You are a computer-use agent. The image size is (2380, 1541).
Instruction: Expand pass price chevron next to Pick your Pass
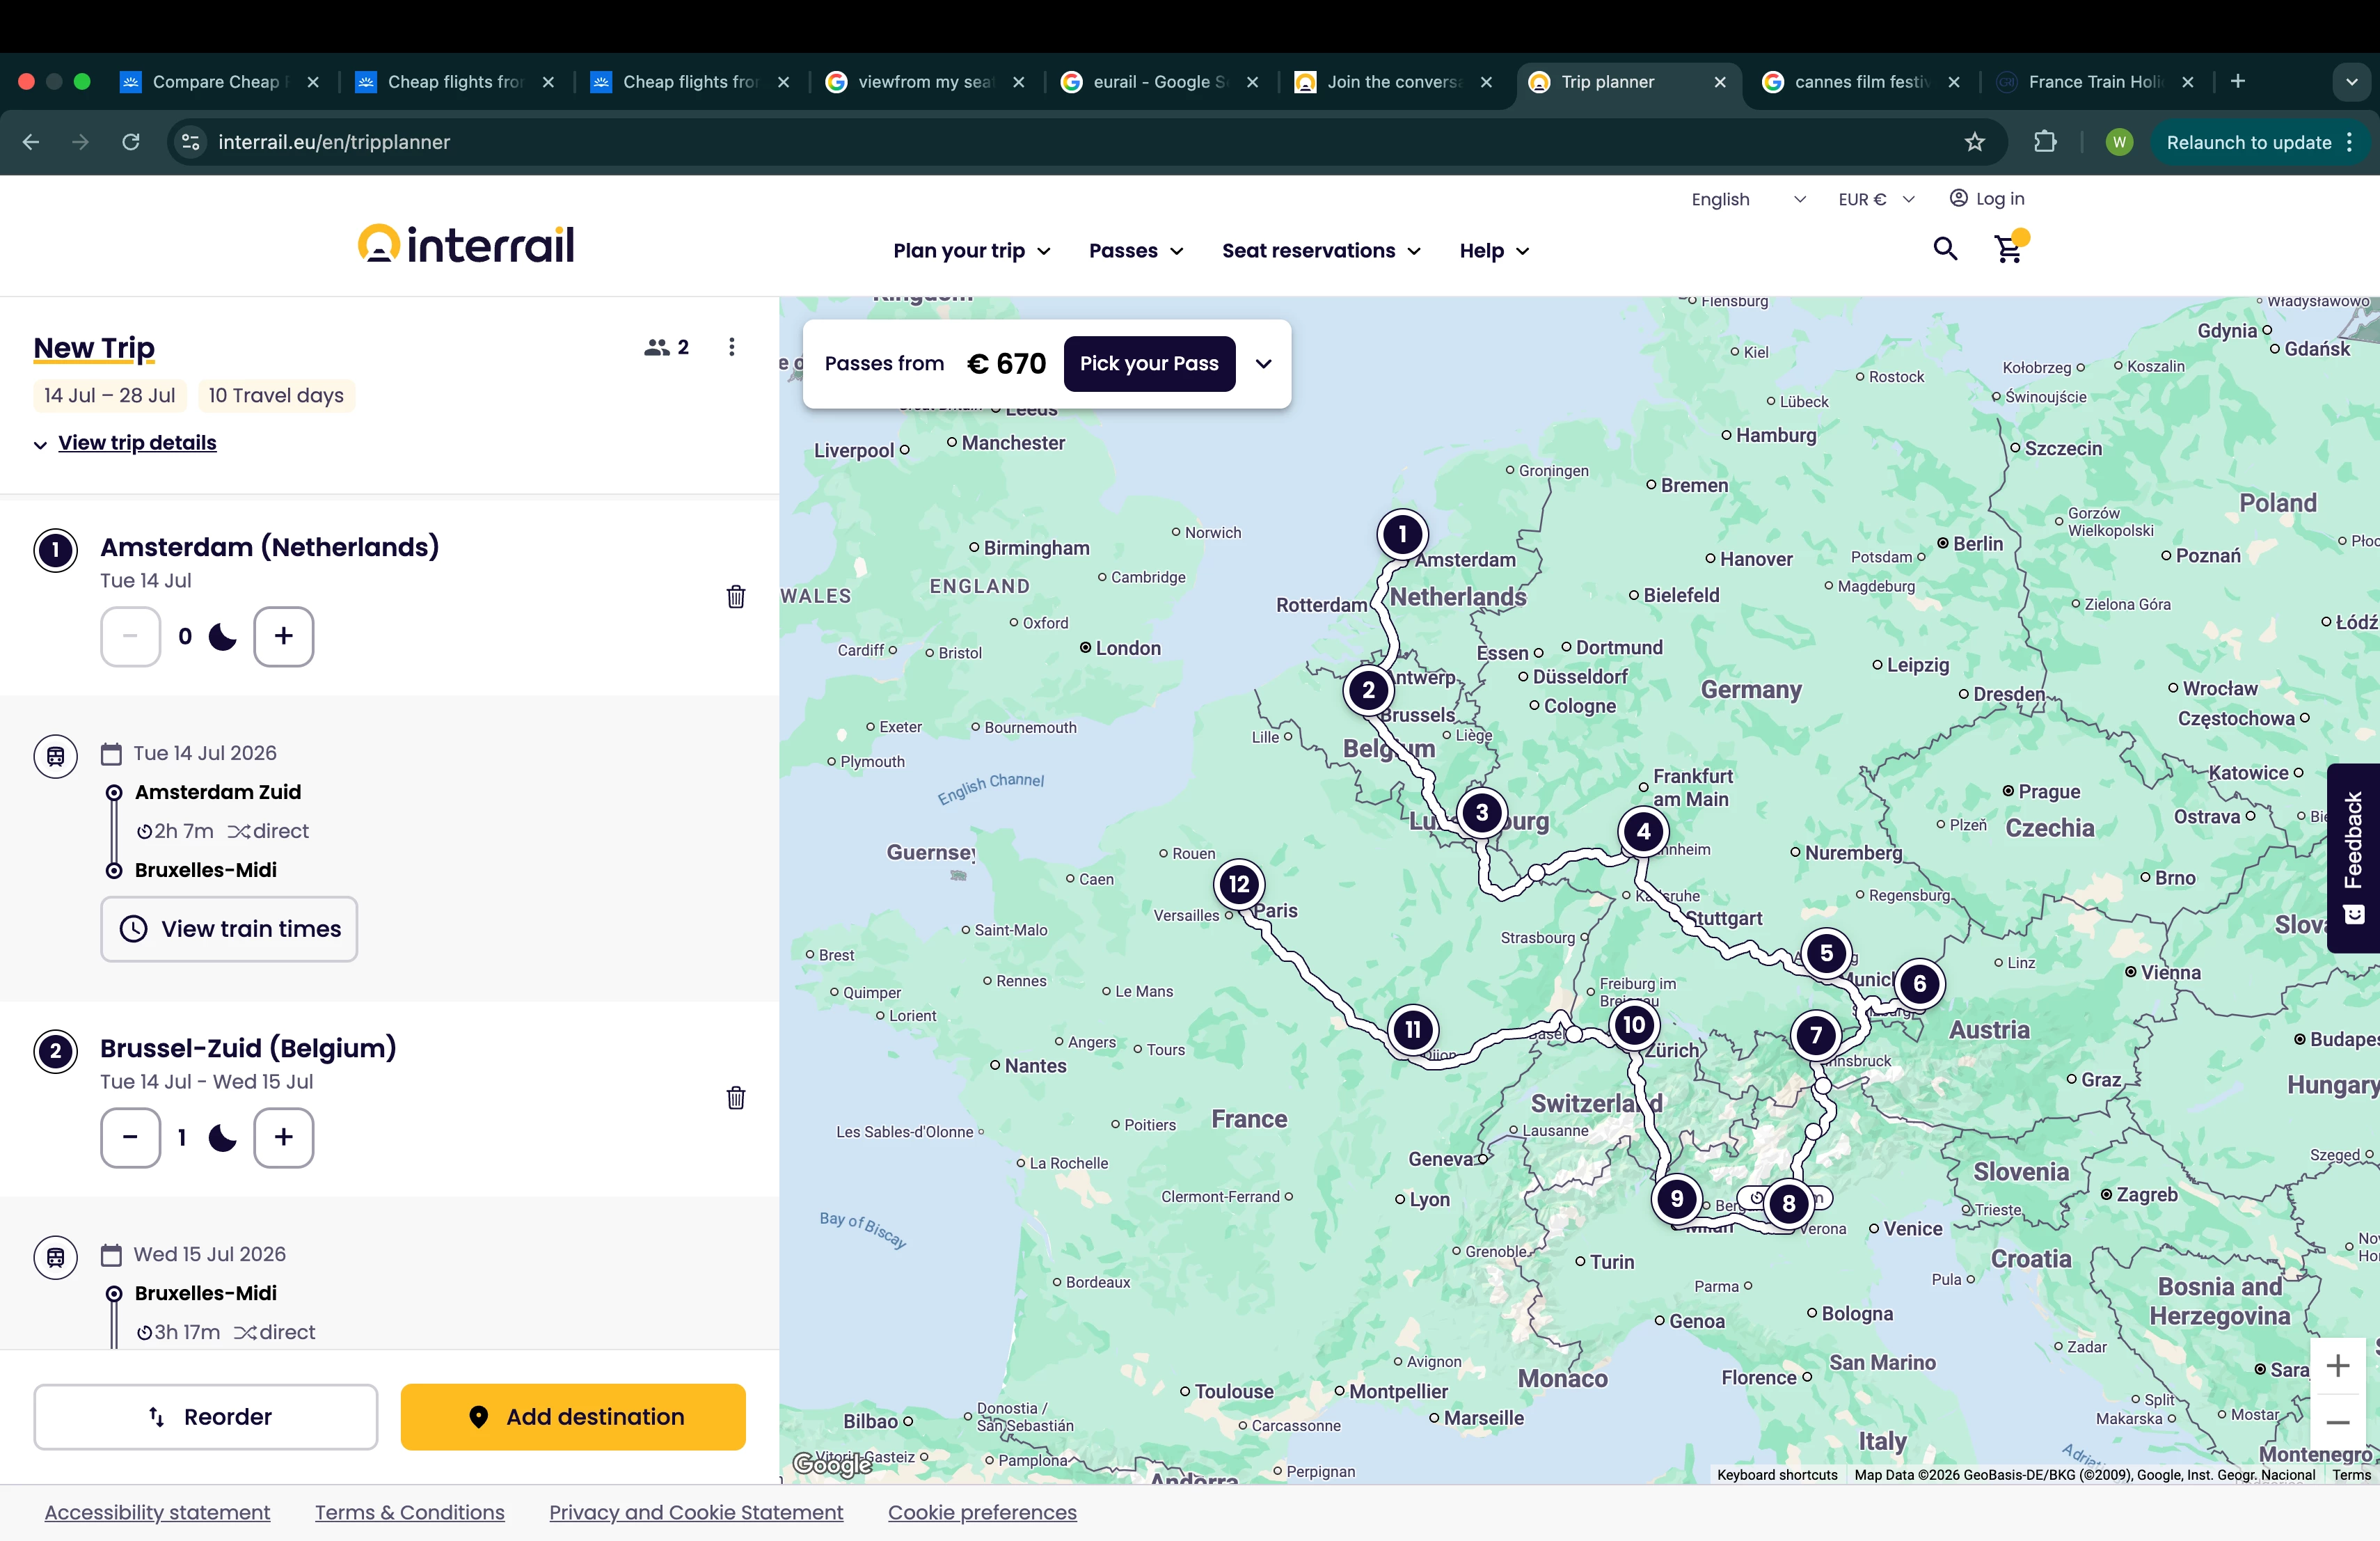[x=1264, y=364]
